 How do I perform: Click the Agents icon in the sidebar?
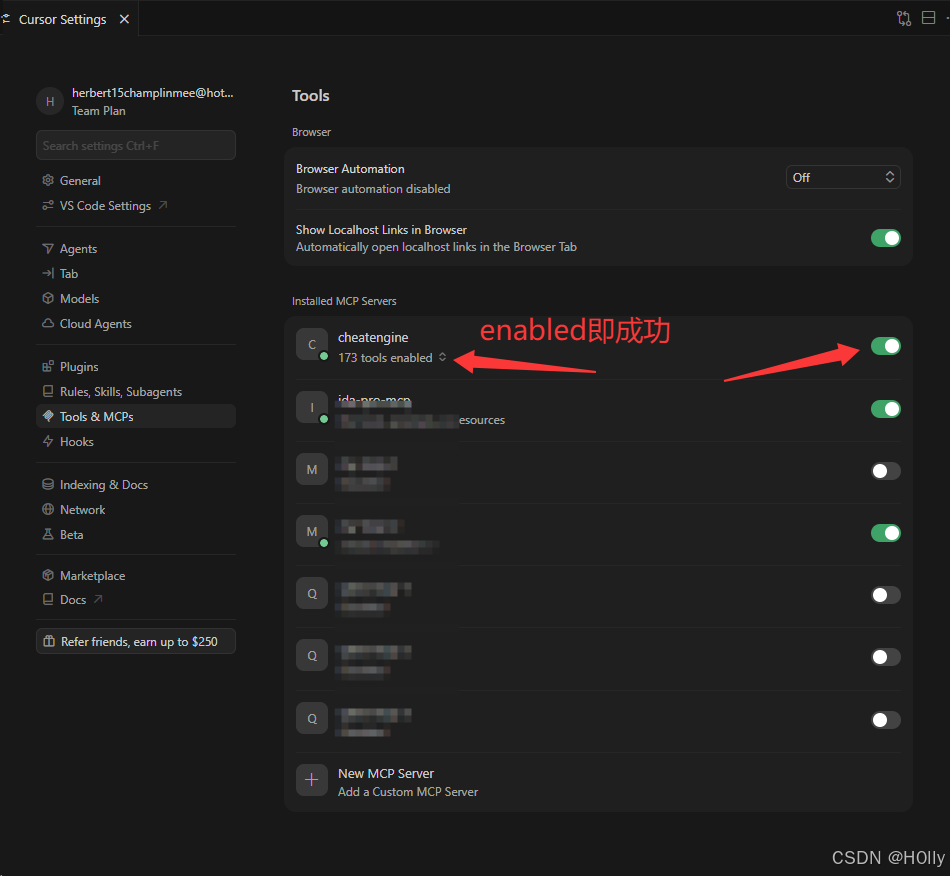[x=48, y=248]
